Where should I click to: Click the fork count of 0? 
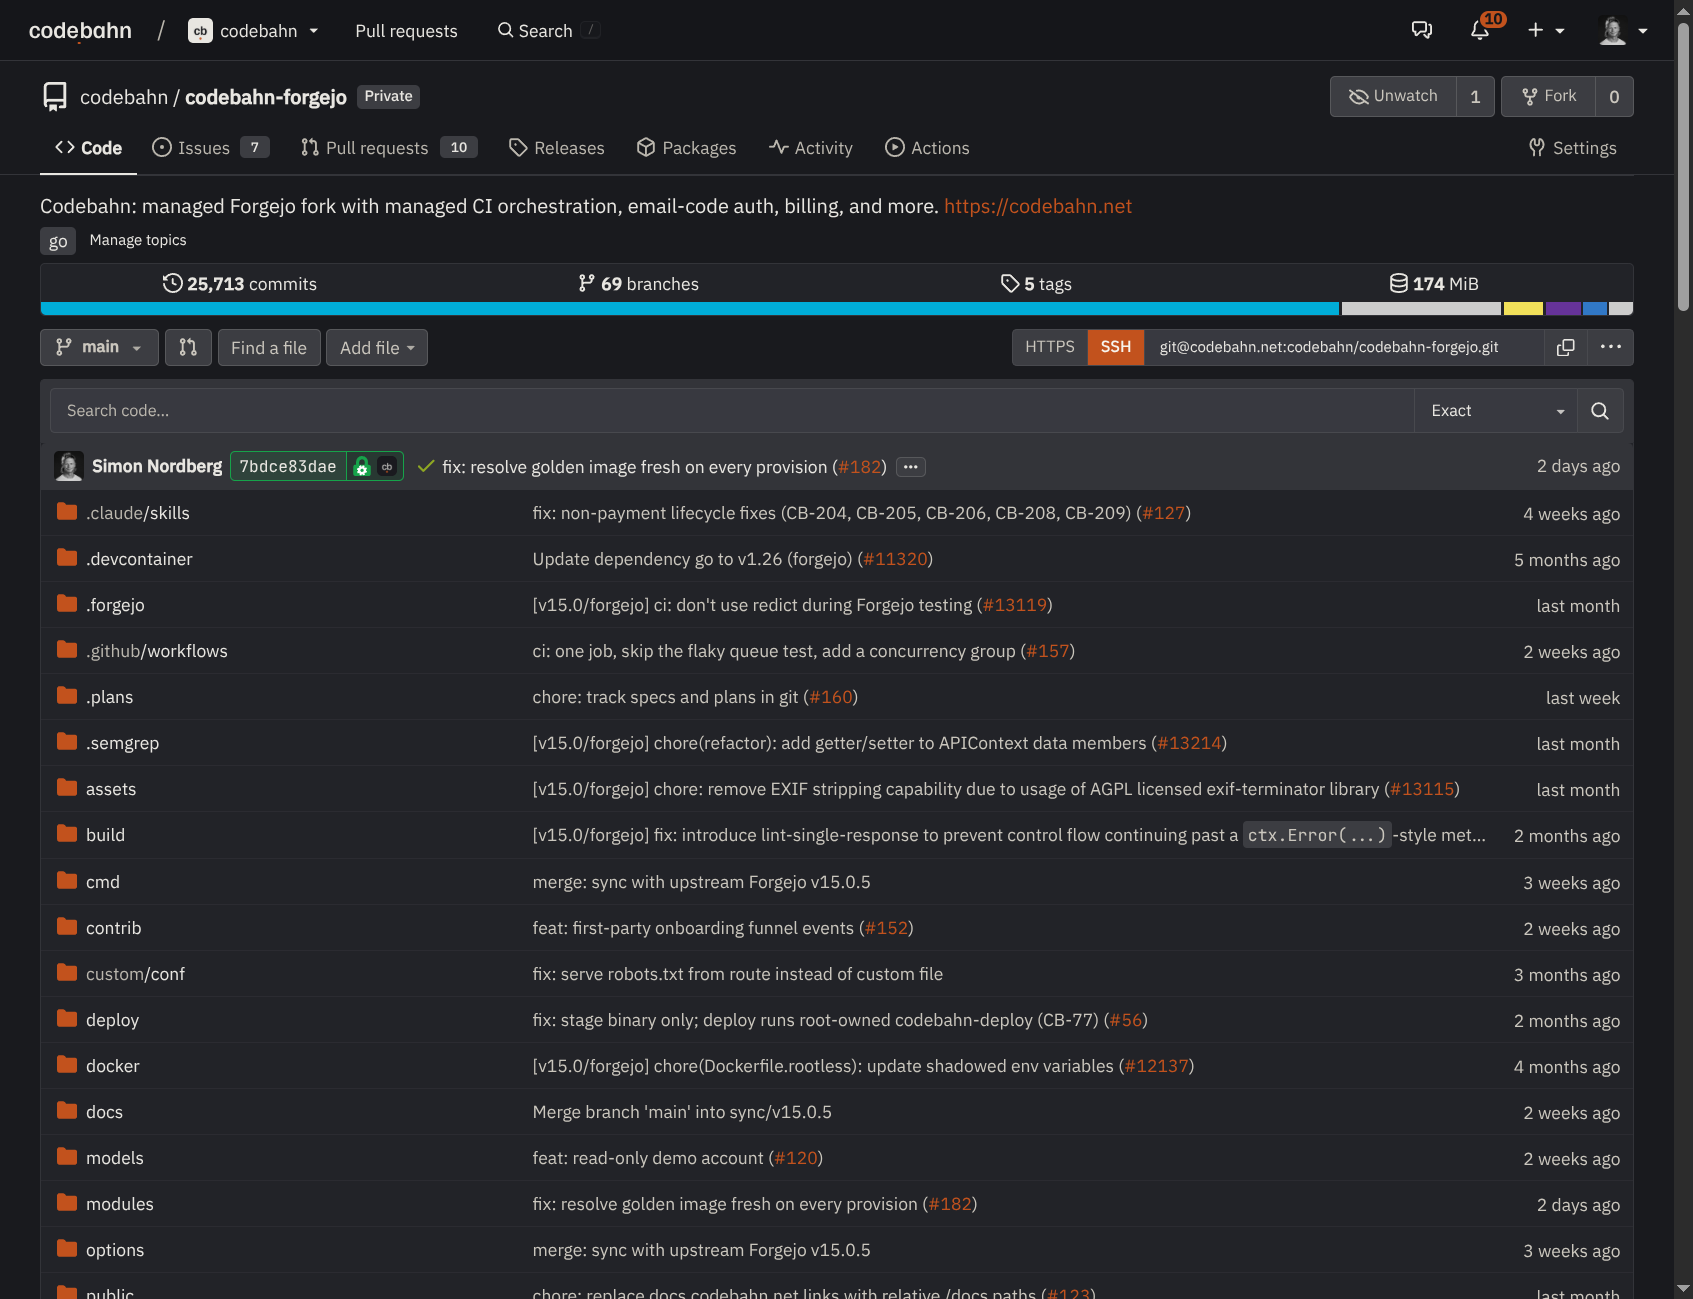pyautogui.click(x=1614, y=96)
